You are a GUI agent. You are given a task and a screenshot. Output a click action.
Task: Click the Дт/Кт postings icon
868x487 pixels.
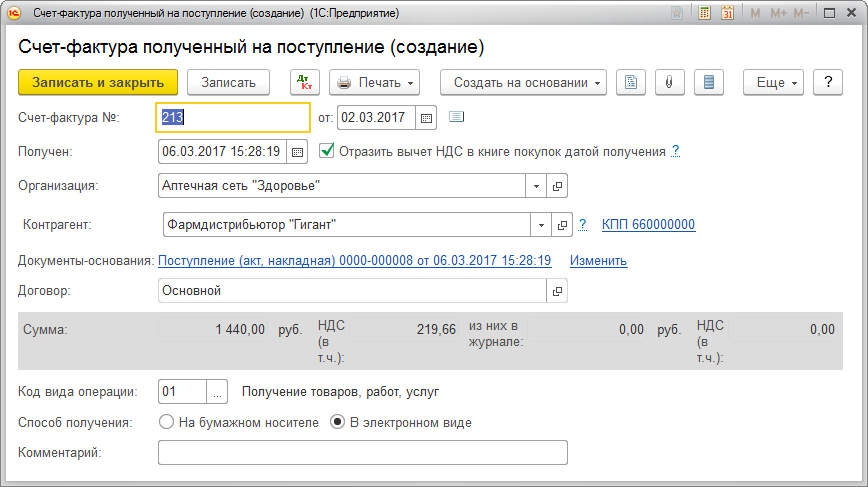click(x=304, y=82)
